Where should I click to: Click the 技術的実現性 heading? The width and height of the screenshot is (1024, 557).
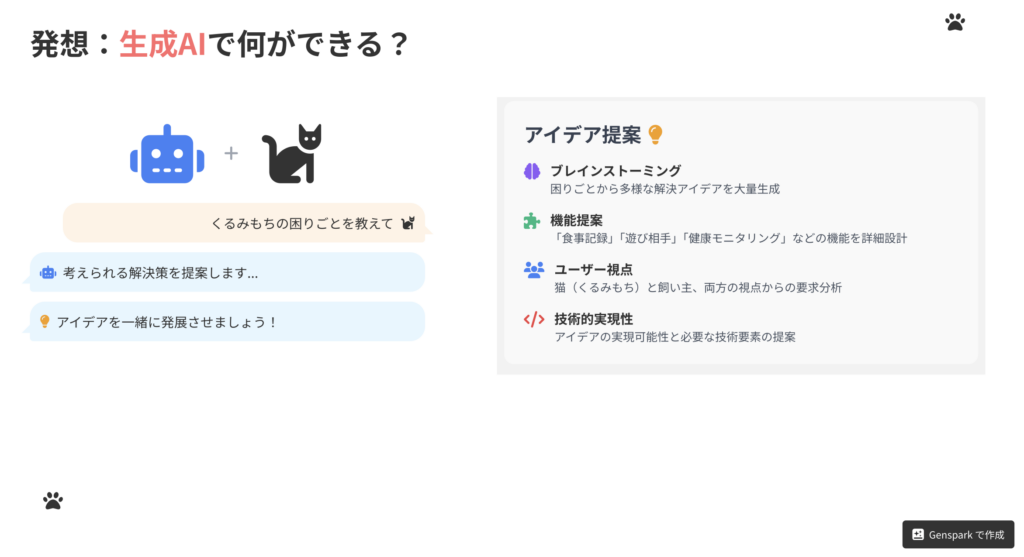[594, 319]
